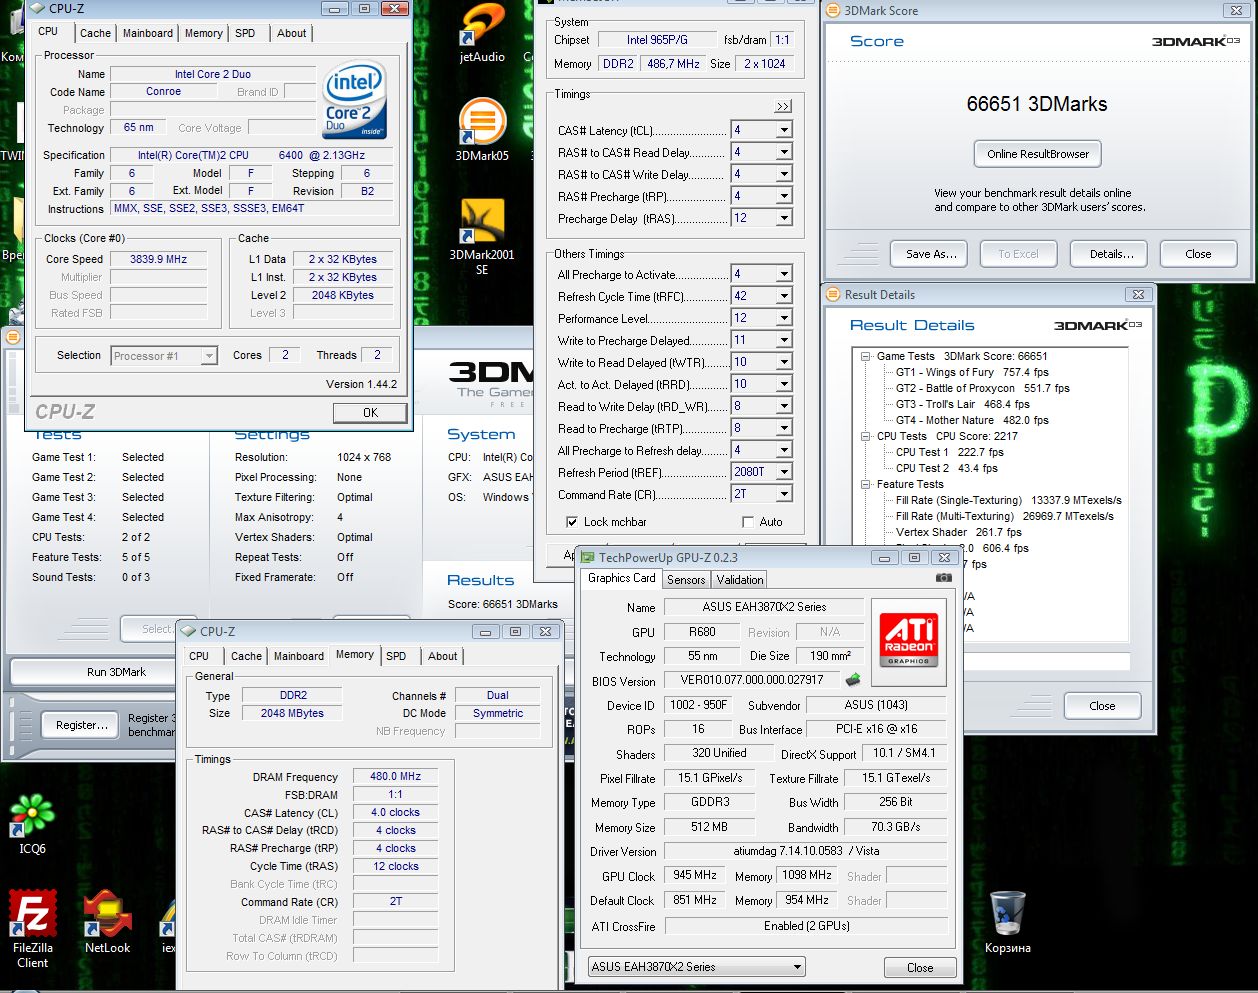This screenshot has height=993, width=1258.
Task: Switch to Cache tab in top CPU-Z window
Action: coord(95,33)
